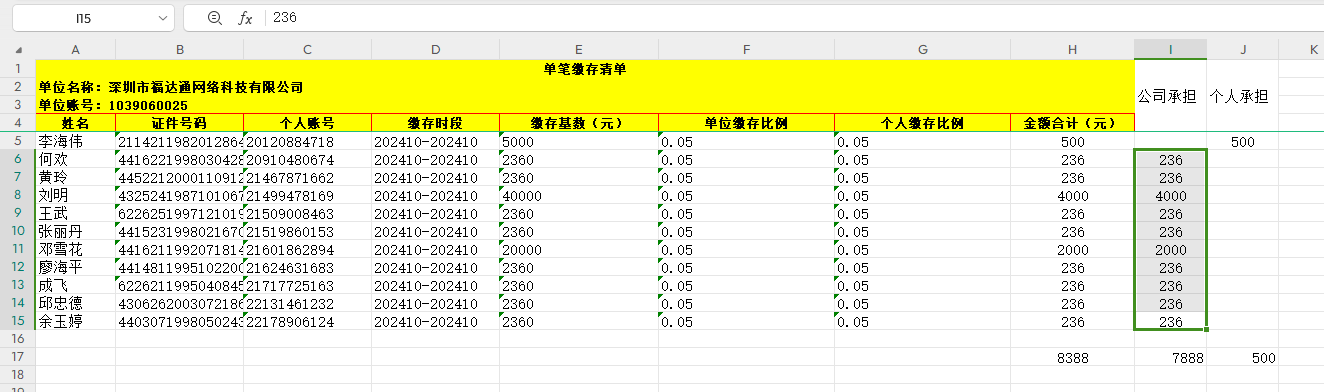1324x392 pixels.
Task: Select the name cell 刘明
Action: point(76,195)
